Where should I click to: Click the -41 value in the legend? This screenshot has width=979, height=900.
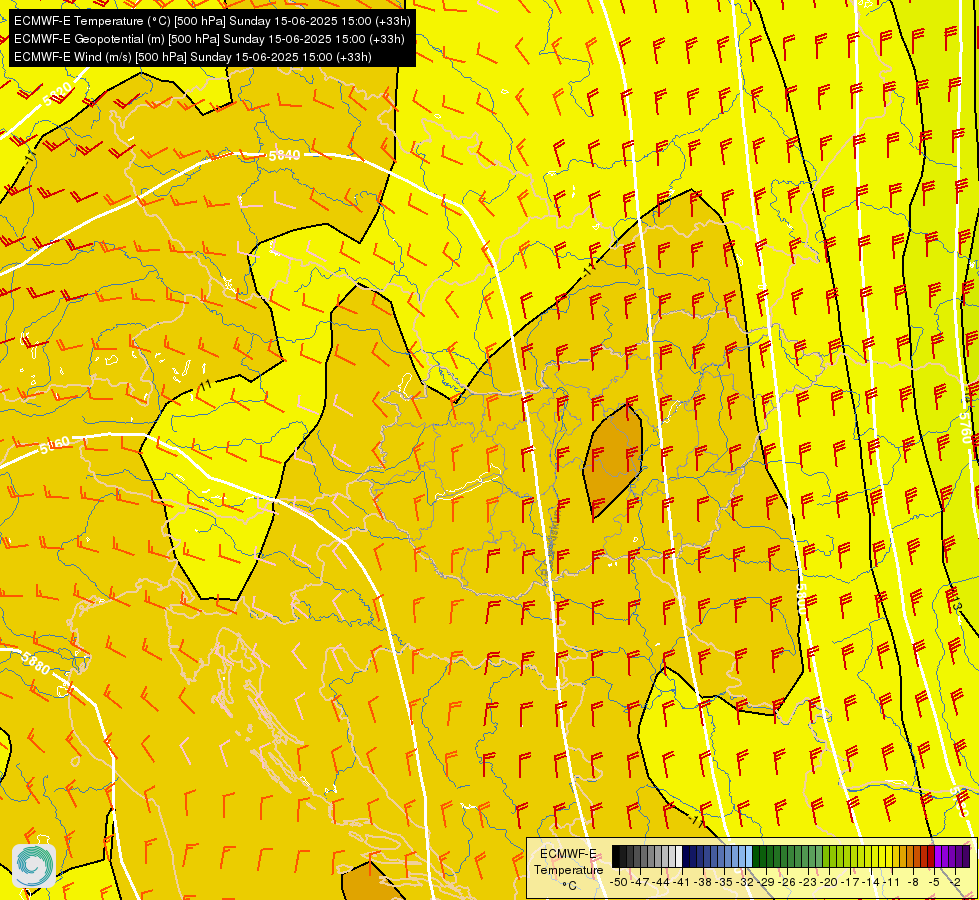point(681,882)
